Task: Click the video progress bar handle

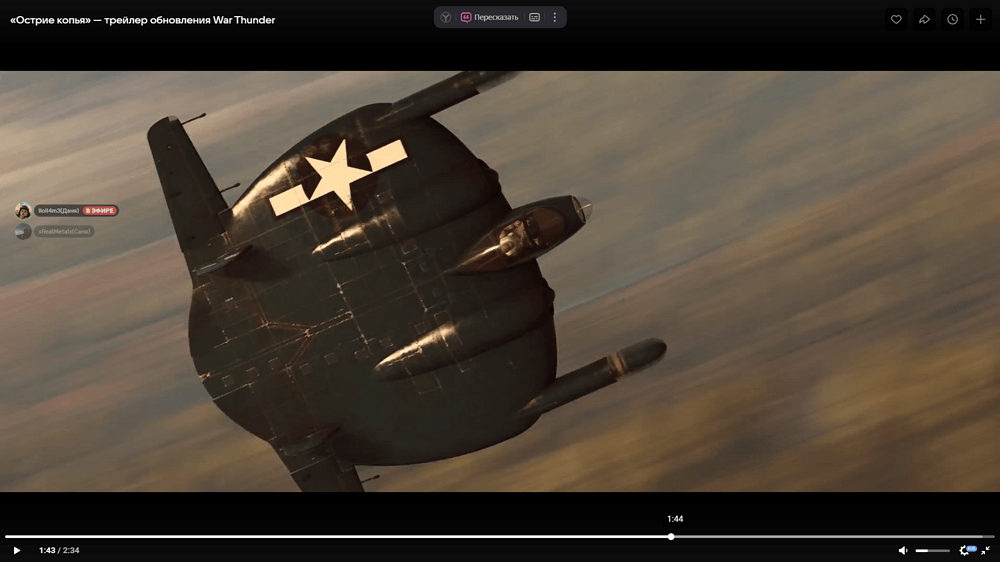Action: 671,537
